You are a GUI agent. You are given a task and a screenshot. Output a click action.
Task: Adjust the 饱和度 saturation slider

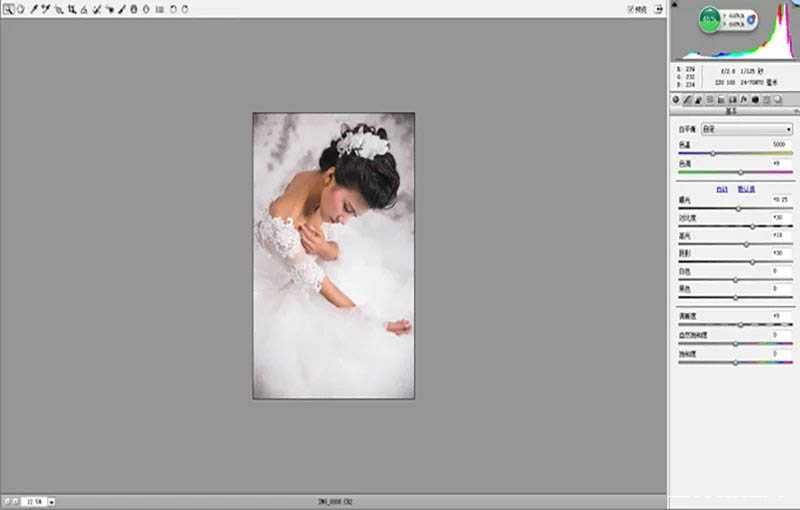(735, 363)
